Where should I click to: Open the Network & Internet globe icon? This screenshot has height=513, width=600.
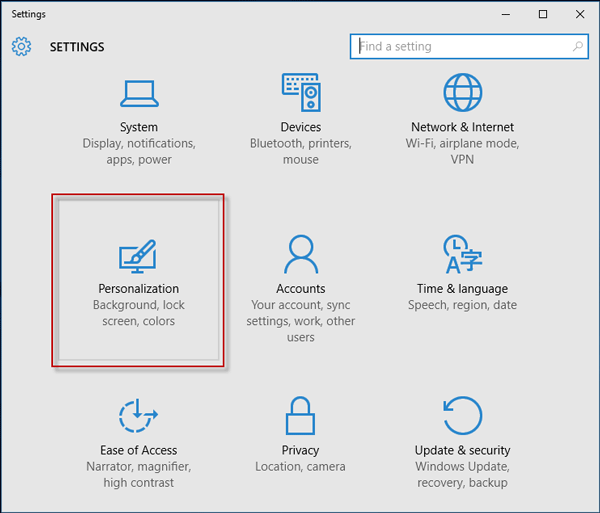[x=463, y=93]
